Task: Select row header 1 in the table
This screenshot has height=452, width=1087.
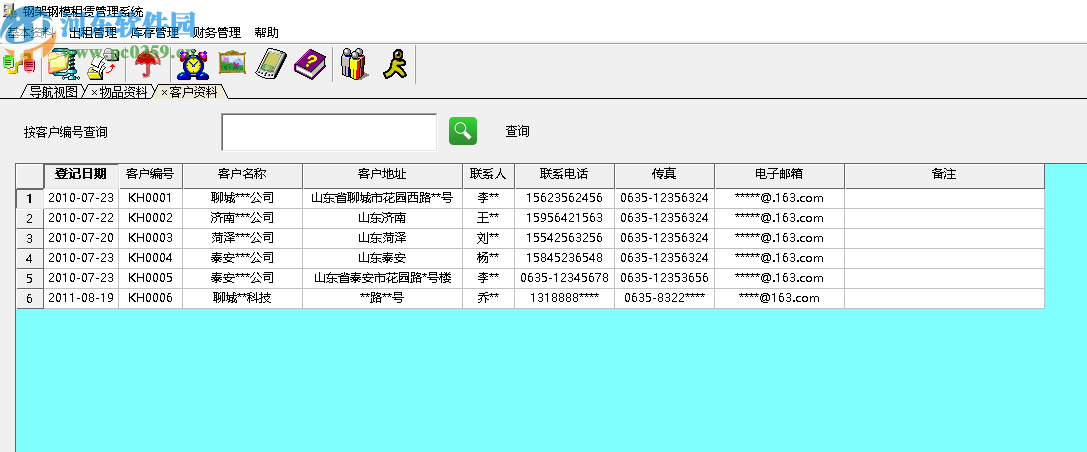Action: tap(30, 198)
